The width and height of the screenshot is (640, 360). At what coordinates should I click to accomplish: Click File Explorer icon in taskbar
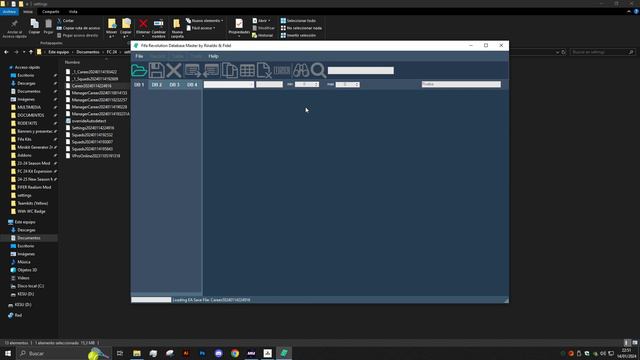click(x=137, y=353)
